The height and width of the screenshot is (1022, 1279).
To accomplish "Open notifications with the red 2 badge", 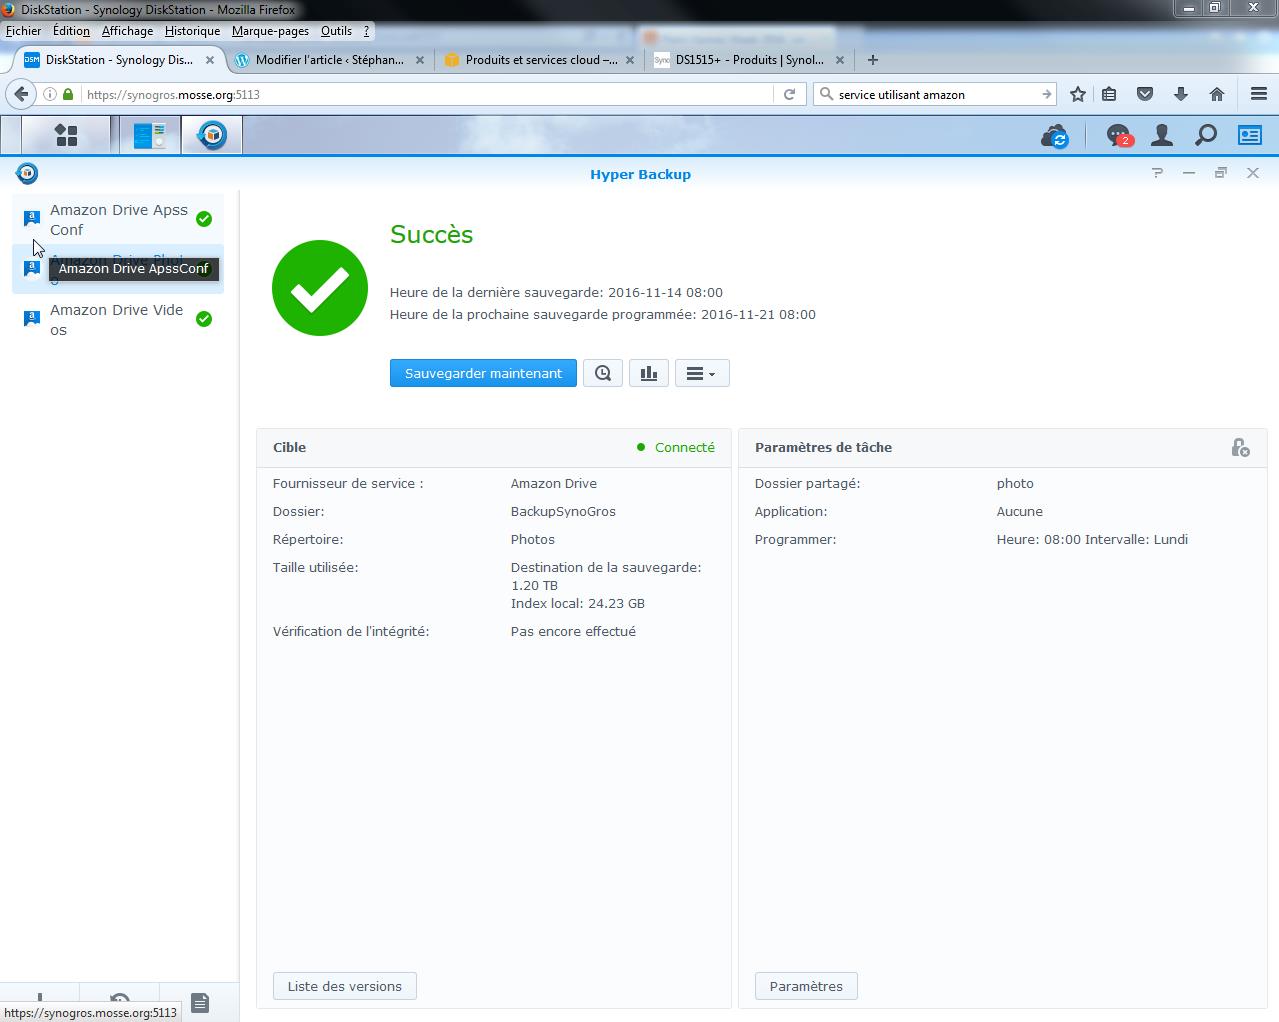I will 1117,135.
